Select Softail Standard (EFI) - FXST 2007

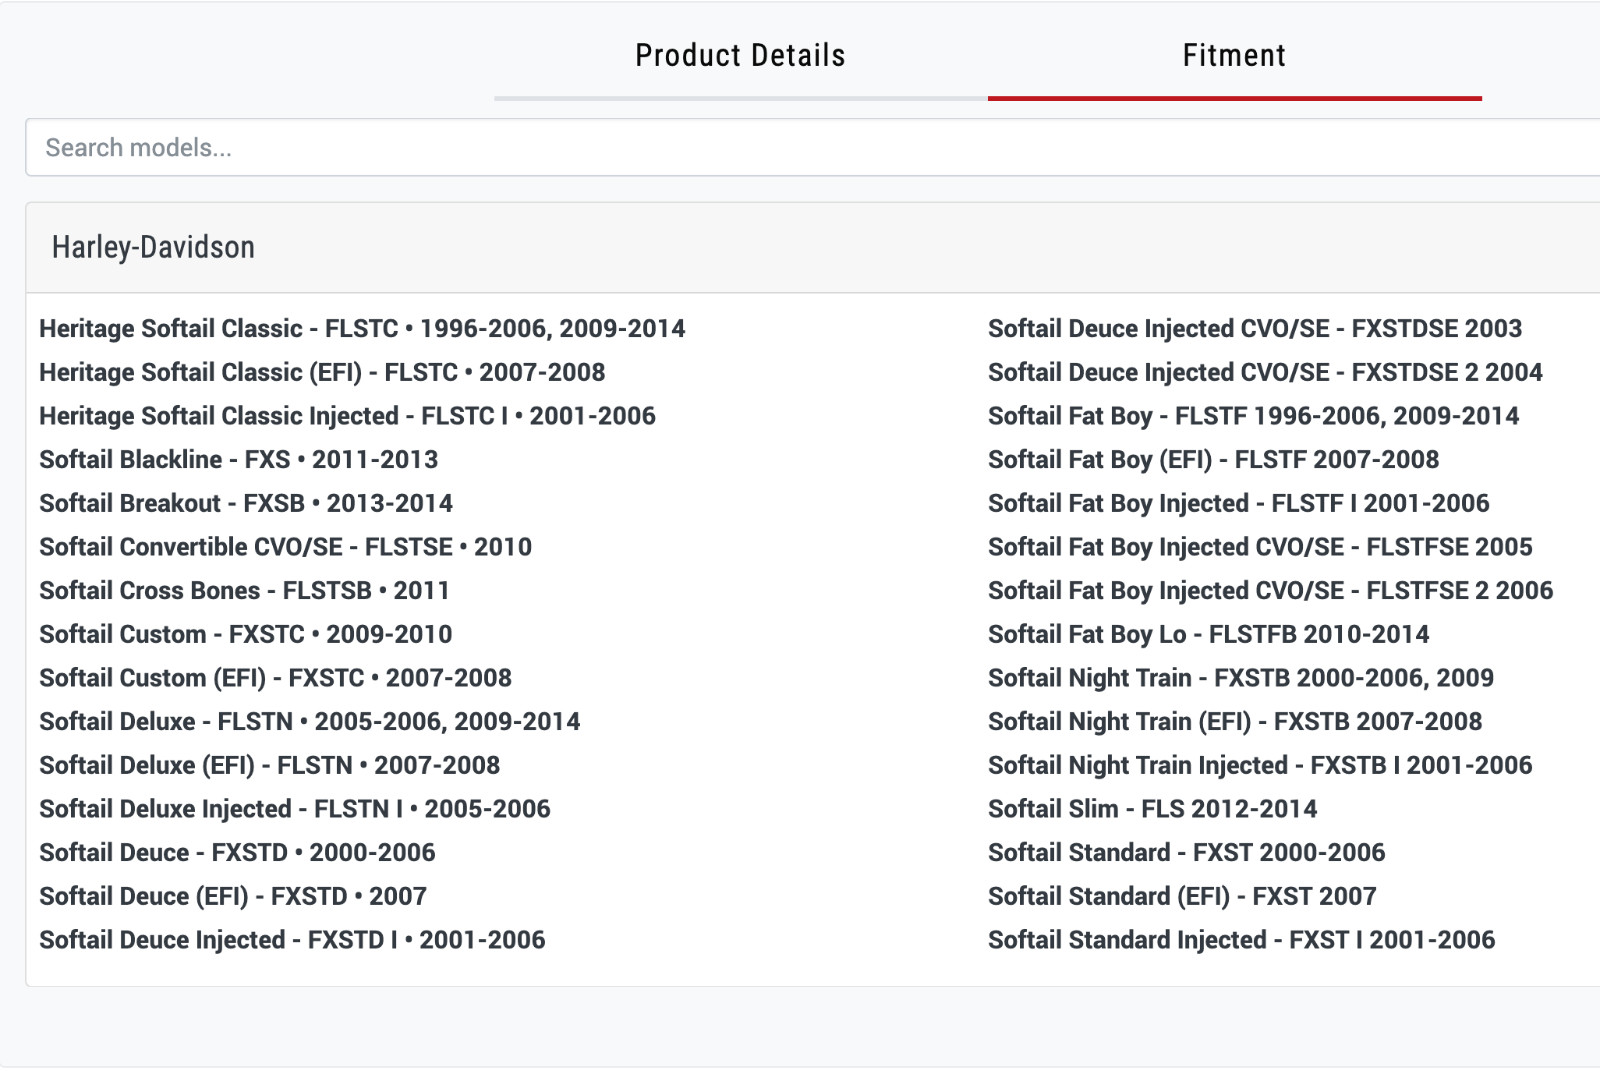1182,897
